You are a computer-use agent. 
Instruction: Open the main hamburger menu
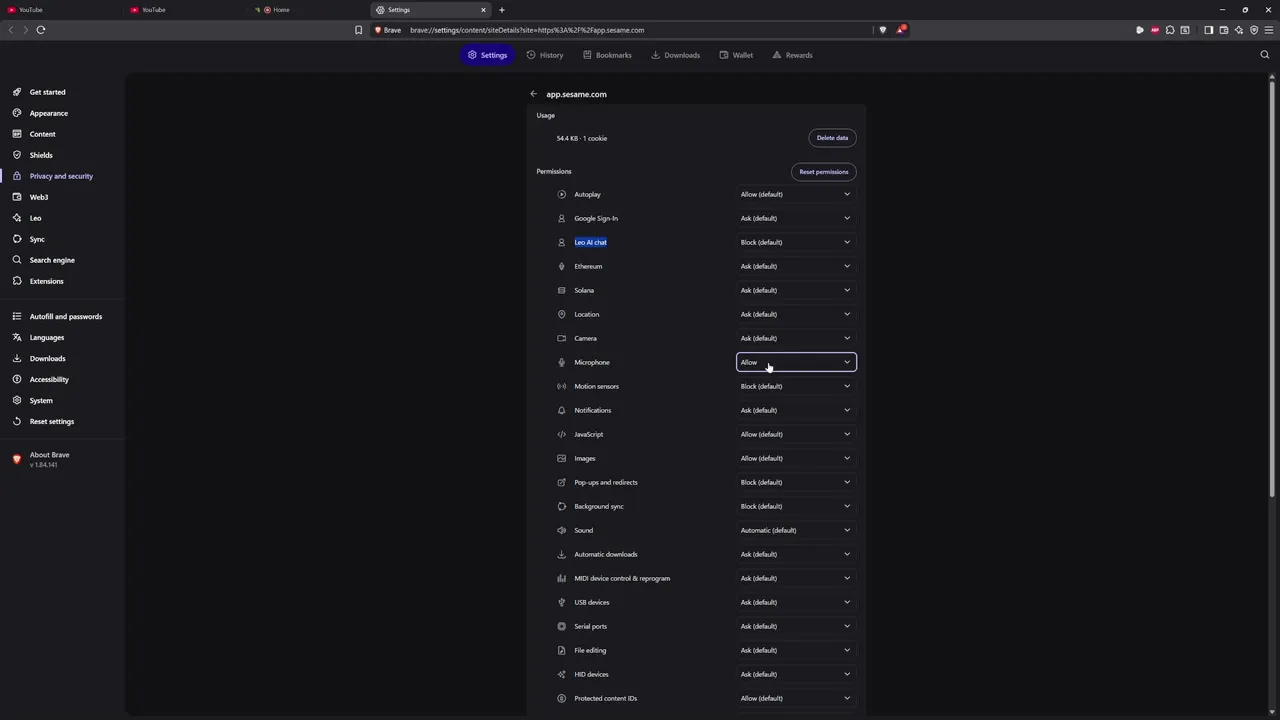click(1269, 30)
